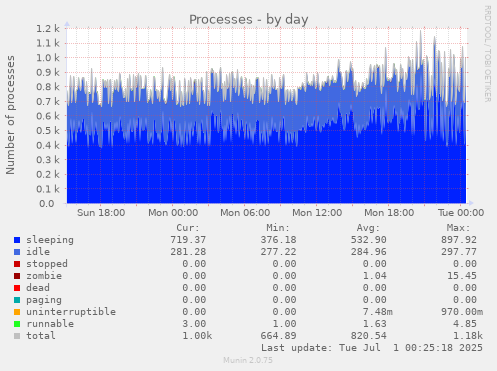Click the 'Number of processes' axis label
497x371 pixels.
coord(10,115)
